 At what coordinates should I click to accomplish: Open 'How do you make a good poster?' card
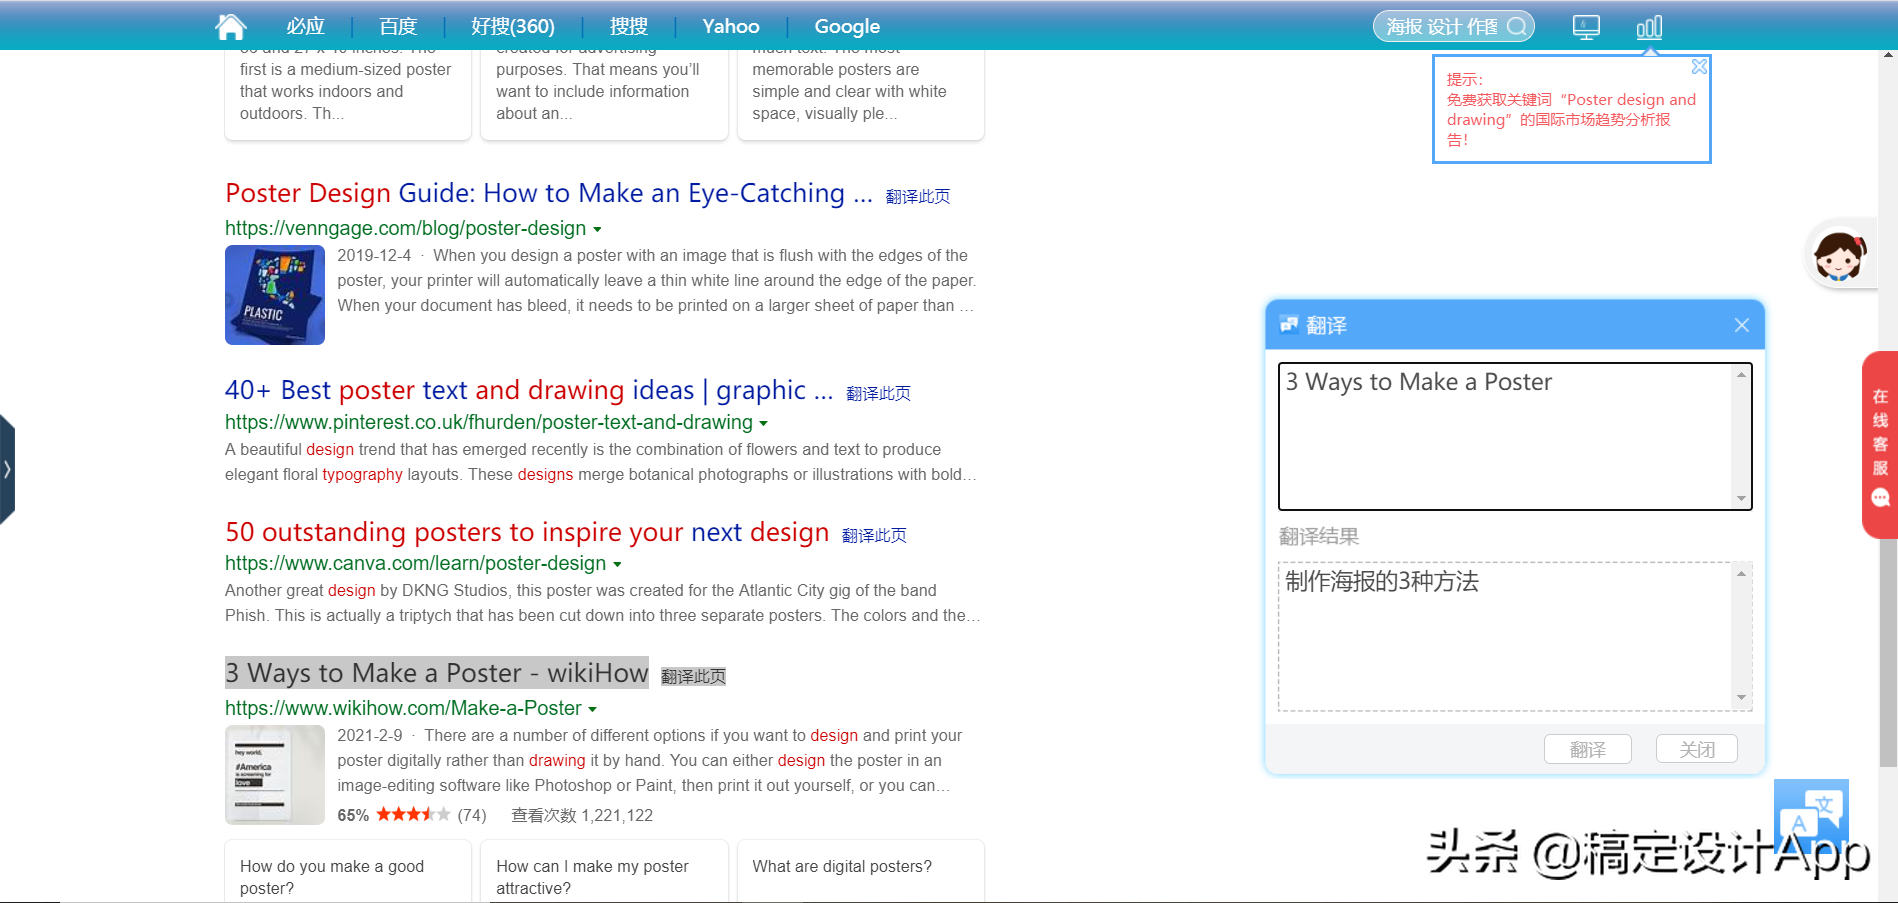[x=348, y=873]
